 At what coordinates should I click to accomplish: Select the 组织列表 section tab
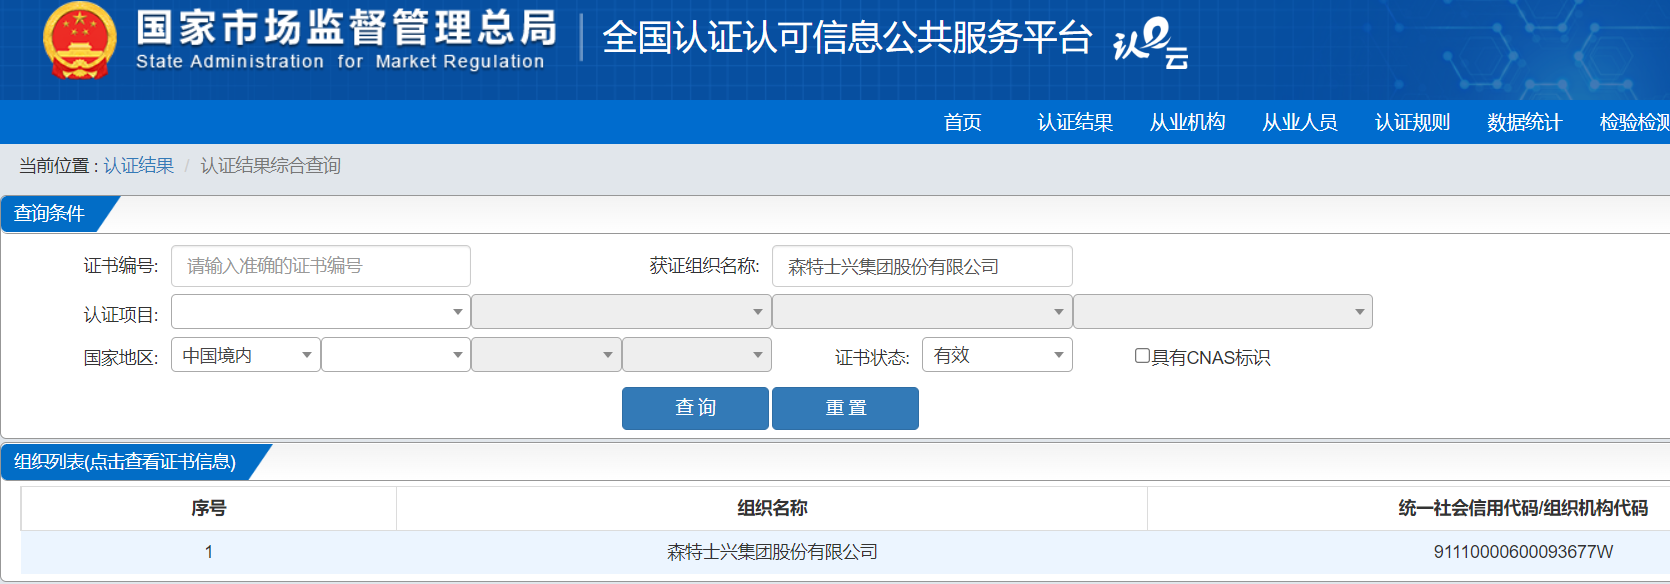click(x=126, y=462)
